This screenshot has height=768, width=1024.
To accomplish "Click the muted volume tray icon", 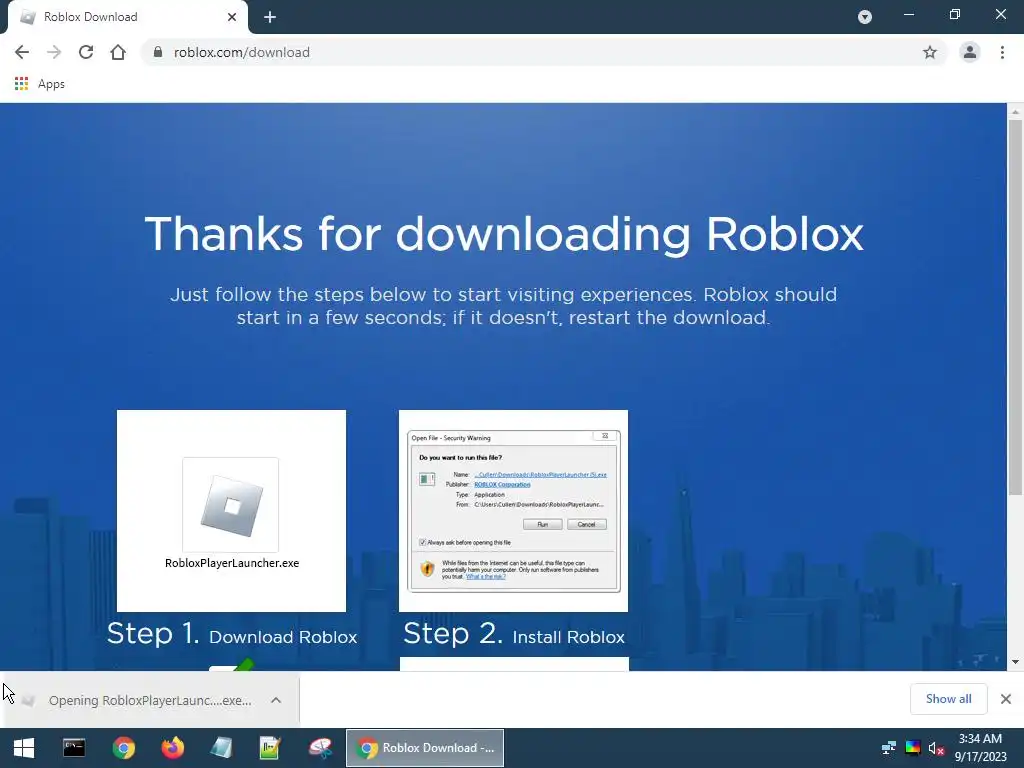I will 936,748.
